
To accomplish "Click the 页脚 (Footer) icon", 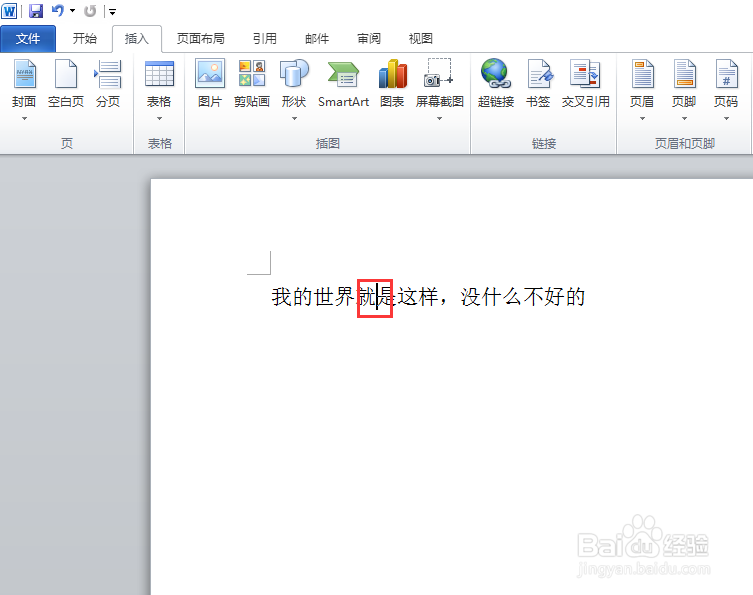I will [684, 74].
